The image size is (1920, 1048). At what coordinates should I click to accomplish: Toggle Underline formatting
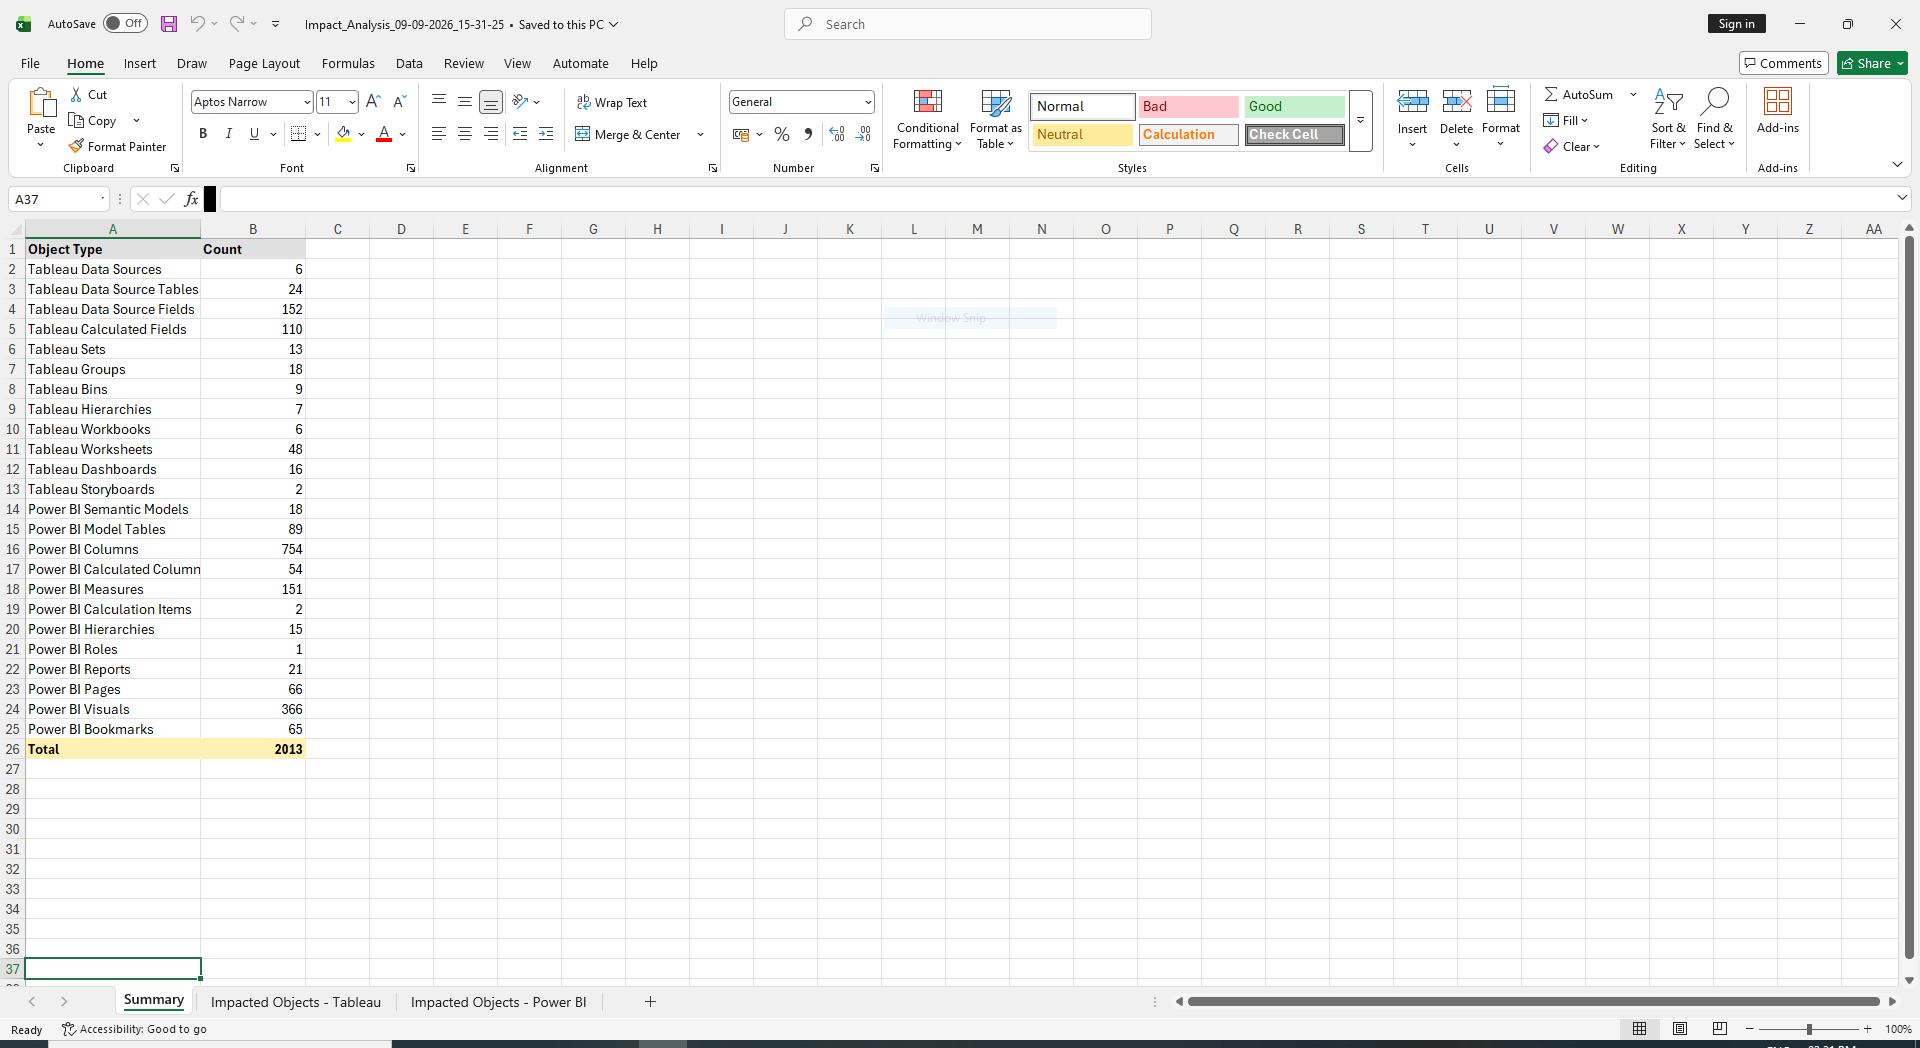(x=254, y=134)
